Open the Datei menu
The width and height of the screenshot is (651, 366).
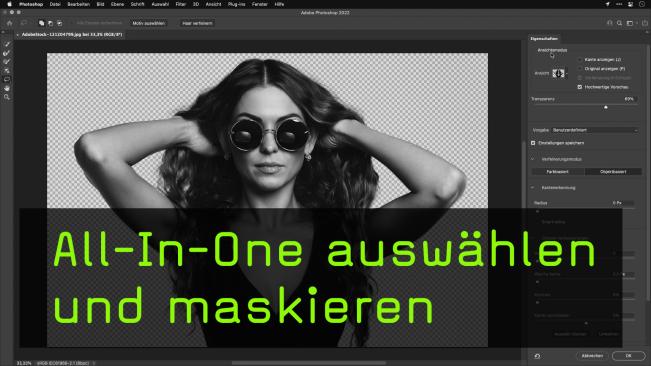click(55, 4)
